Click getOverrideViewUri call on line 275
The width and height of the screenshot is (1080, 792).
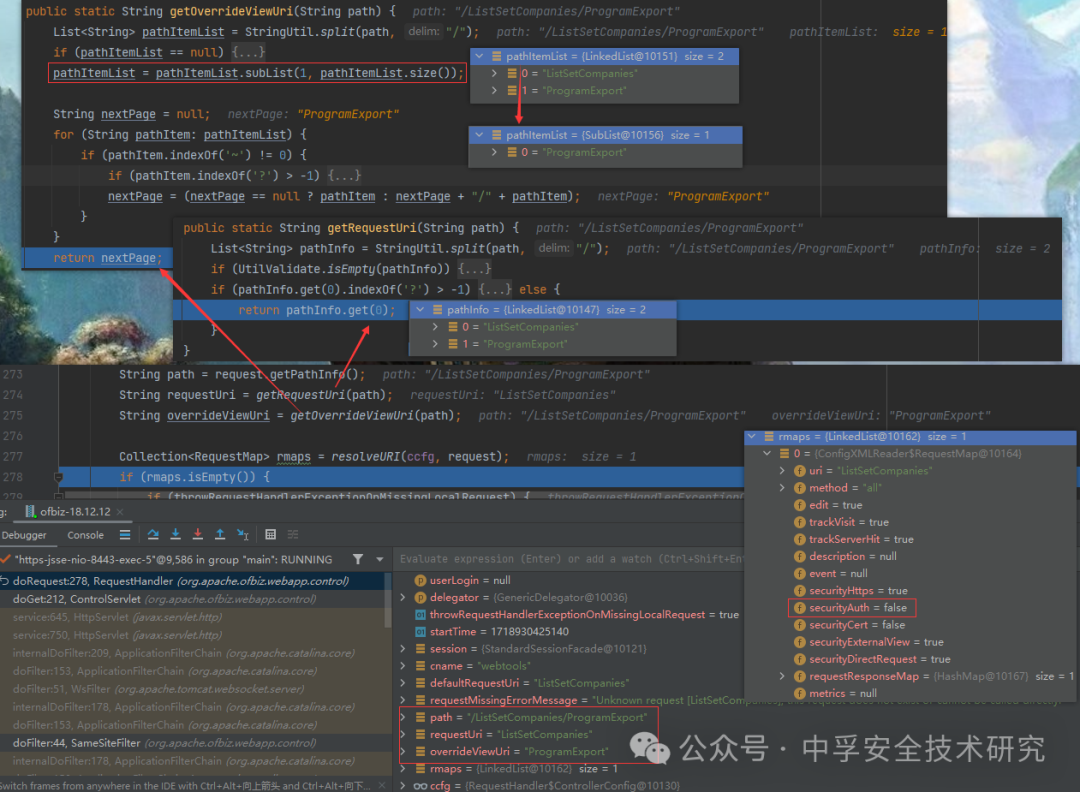click(x=352, y=415)
